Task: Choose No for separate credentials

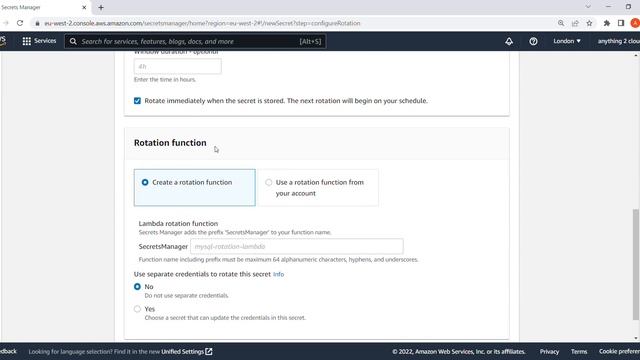Action: point(137,287)
